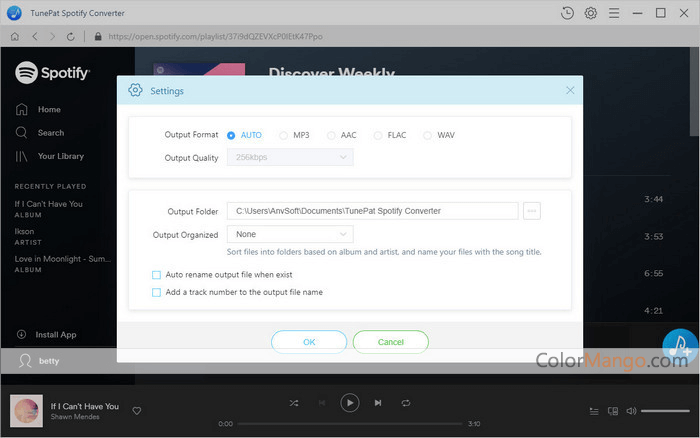This screenshot has height=438, width=700.
Task: Select MP3 output format
Action: [284, 135]
